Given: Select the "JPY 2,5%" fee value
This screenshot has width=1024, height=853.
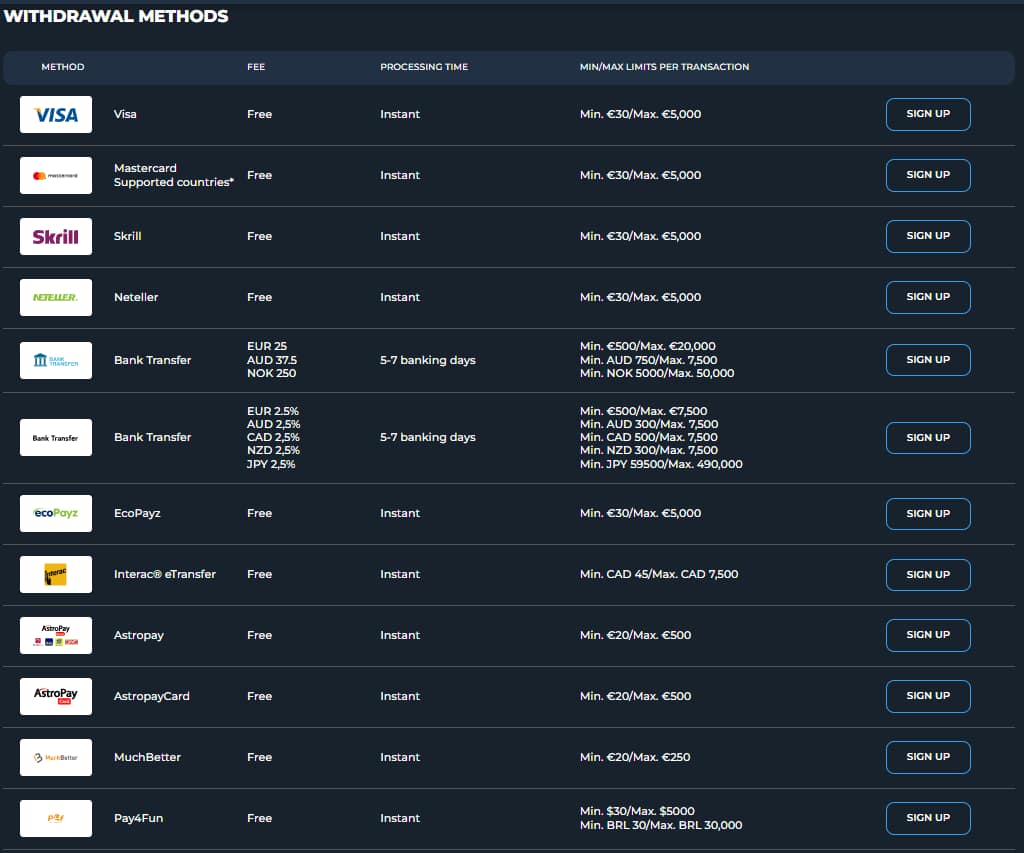Looking at the screenshot, I should (271, 464).
